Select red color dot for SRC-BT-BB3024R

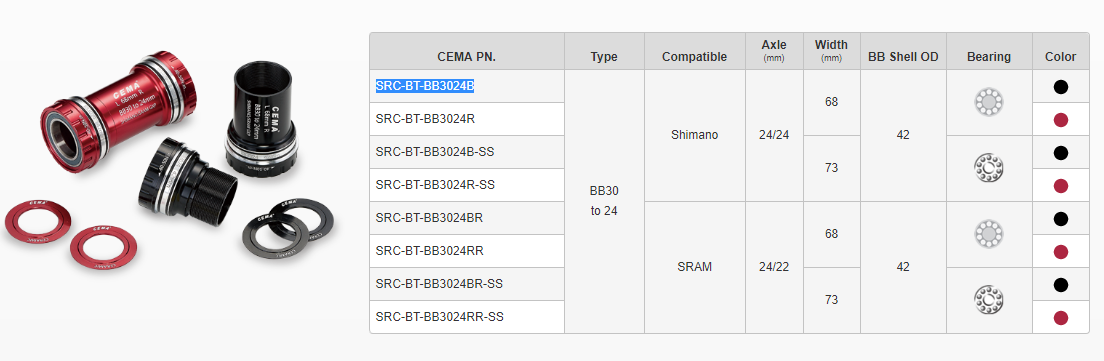[x=1060, y=120]
